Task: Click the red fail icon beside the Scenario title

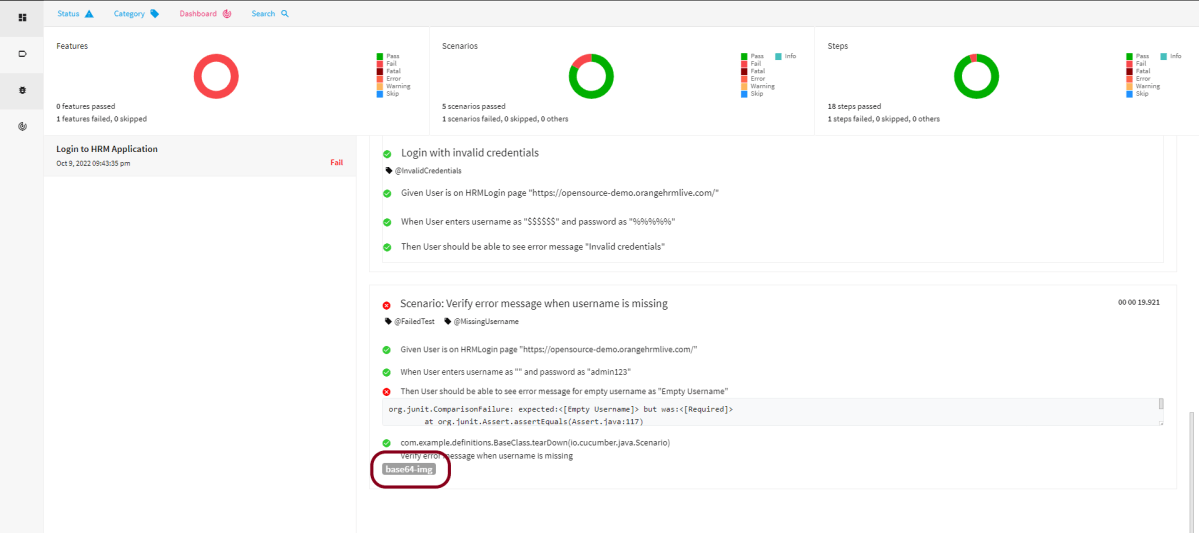Action: tap(386, 304)
